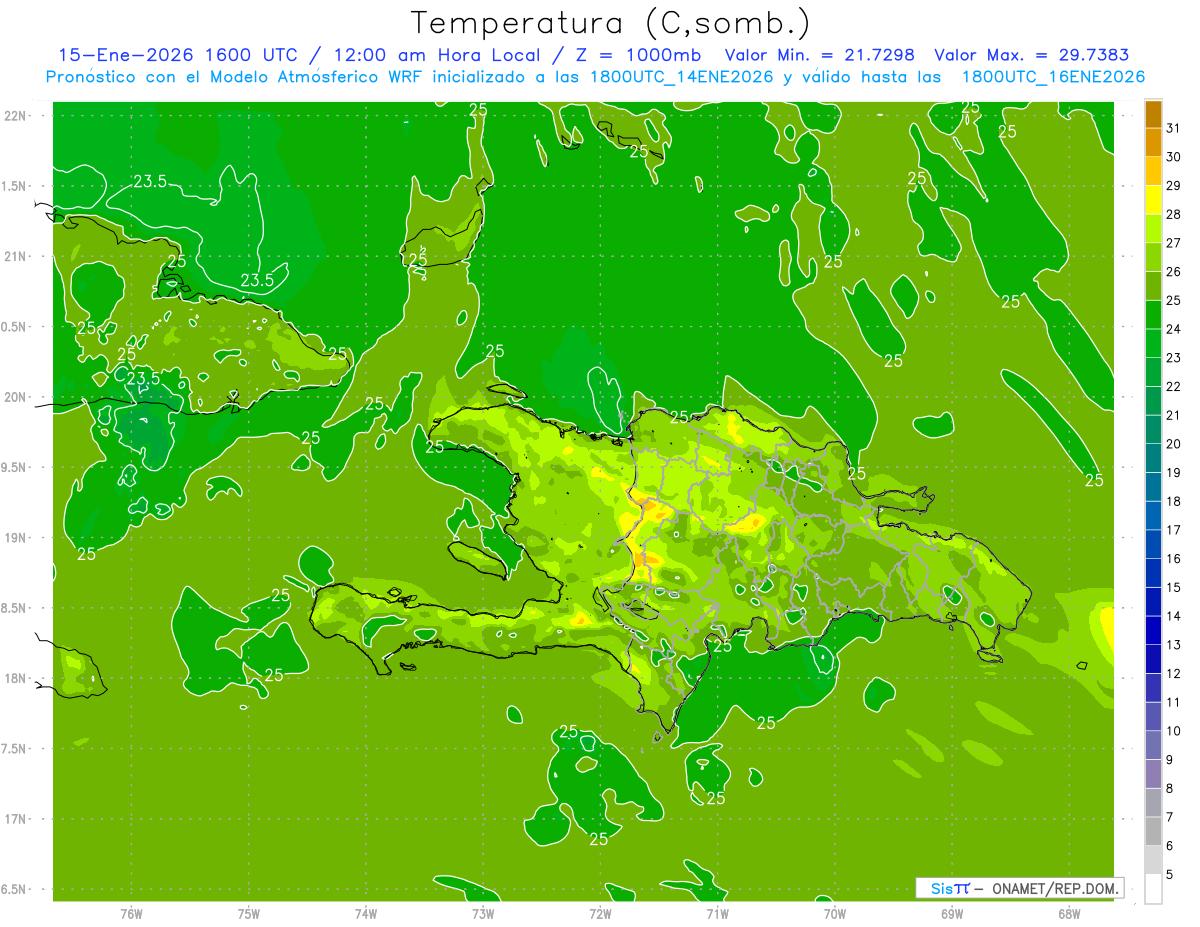Screen dimensions: 1200x927
Task: Click the title "Temperatura (C,somb.)"
Action: (x=610, y=22)
